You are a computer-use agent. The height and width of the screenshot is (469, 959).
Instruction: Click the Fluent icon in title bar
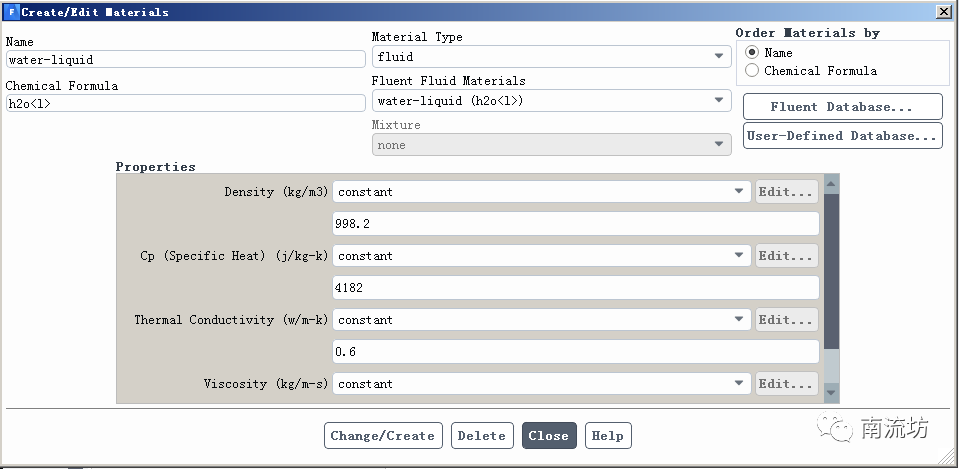[11, 12]
